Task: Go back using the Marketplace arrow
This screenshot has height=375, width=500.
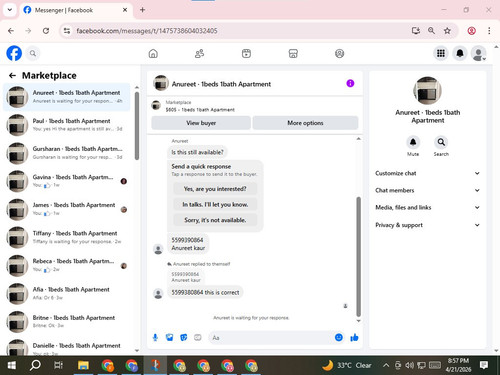Action: 12,76
